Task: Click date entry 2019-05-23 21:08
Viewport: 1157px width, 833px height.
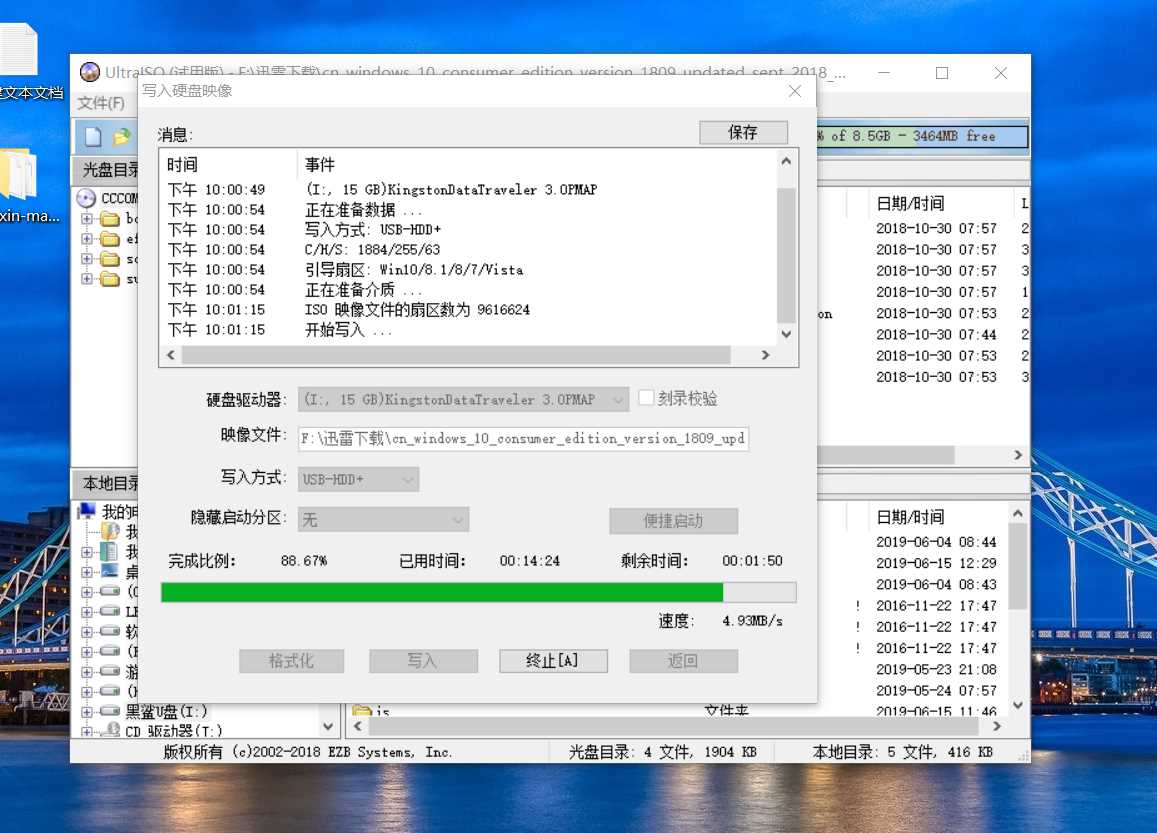Action: (x=936, y=669)
